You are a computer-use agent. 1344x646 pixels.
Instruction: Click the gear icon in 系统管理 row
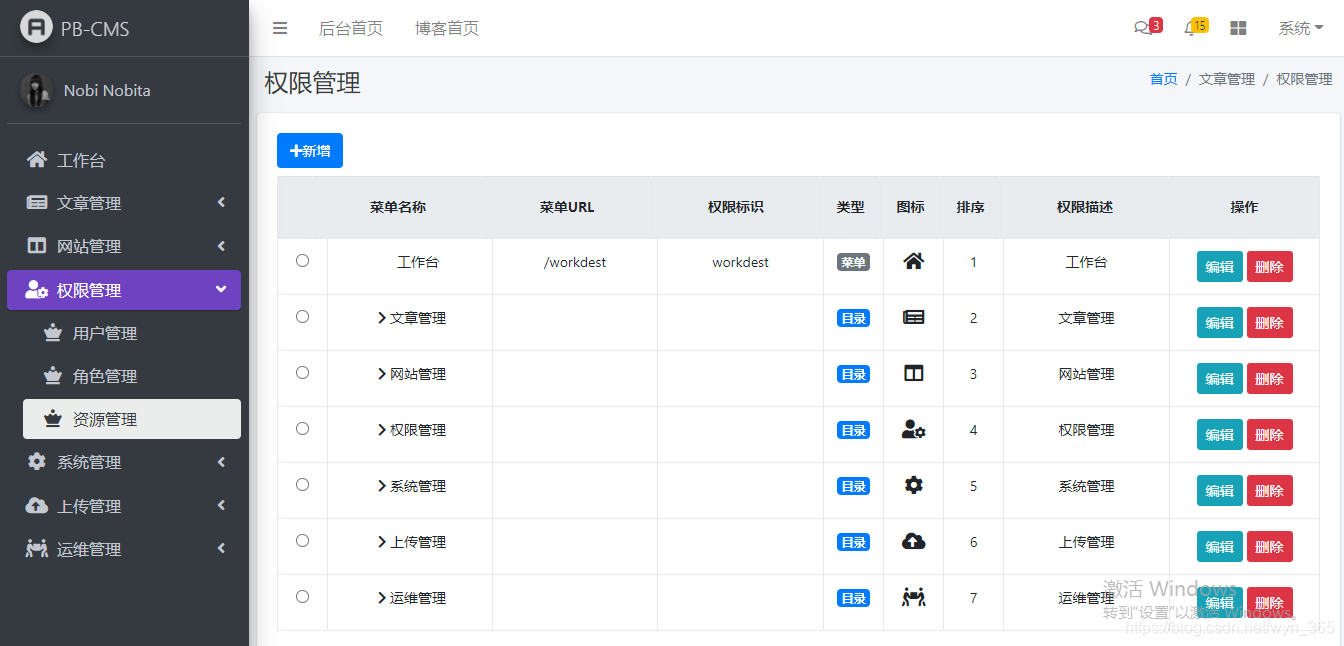913,486
